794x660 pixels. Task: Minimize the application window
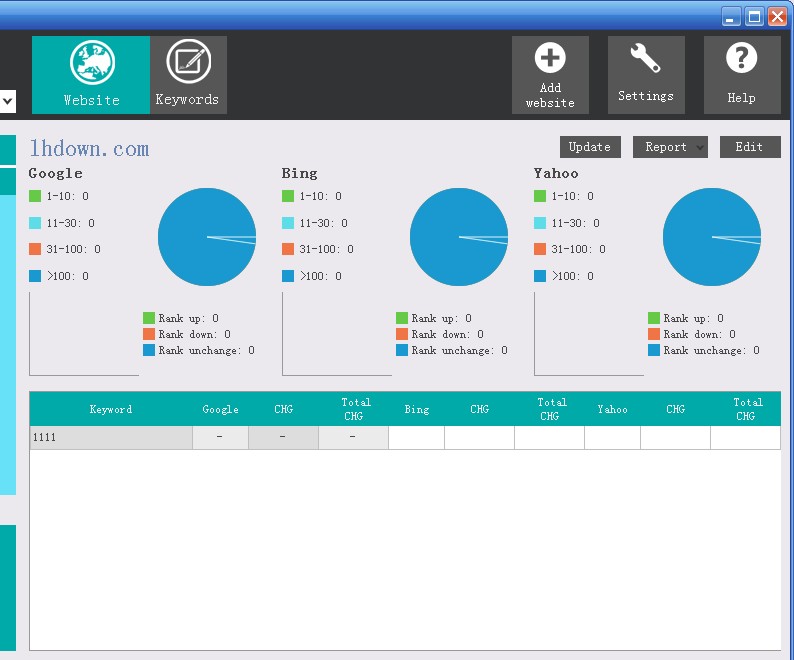730,17
